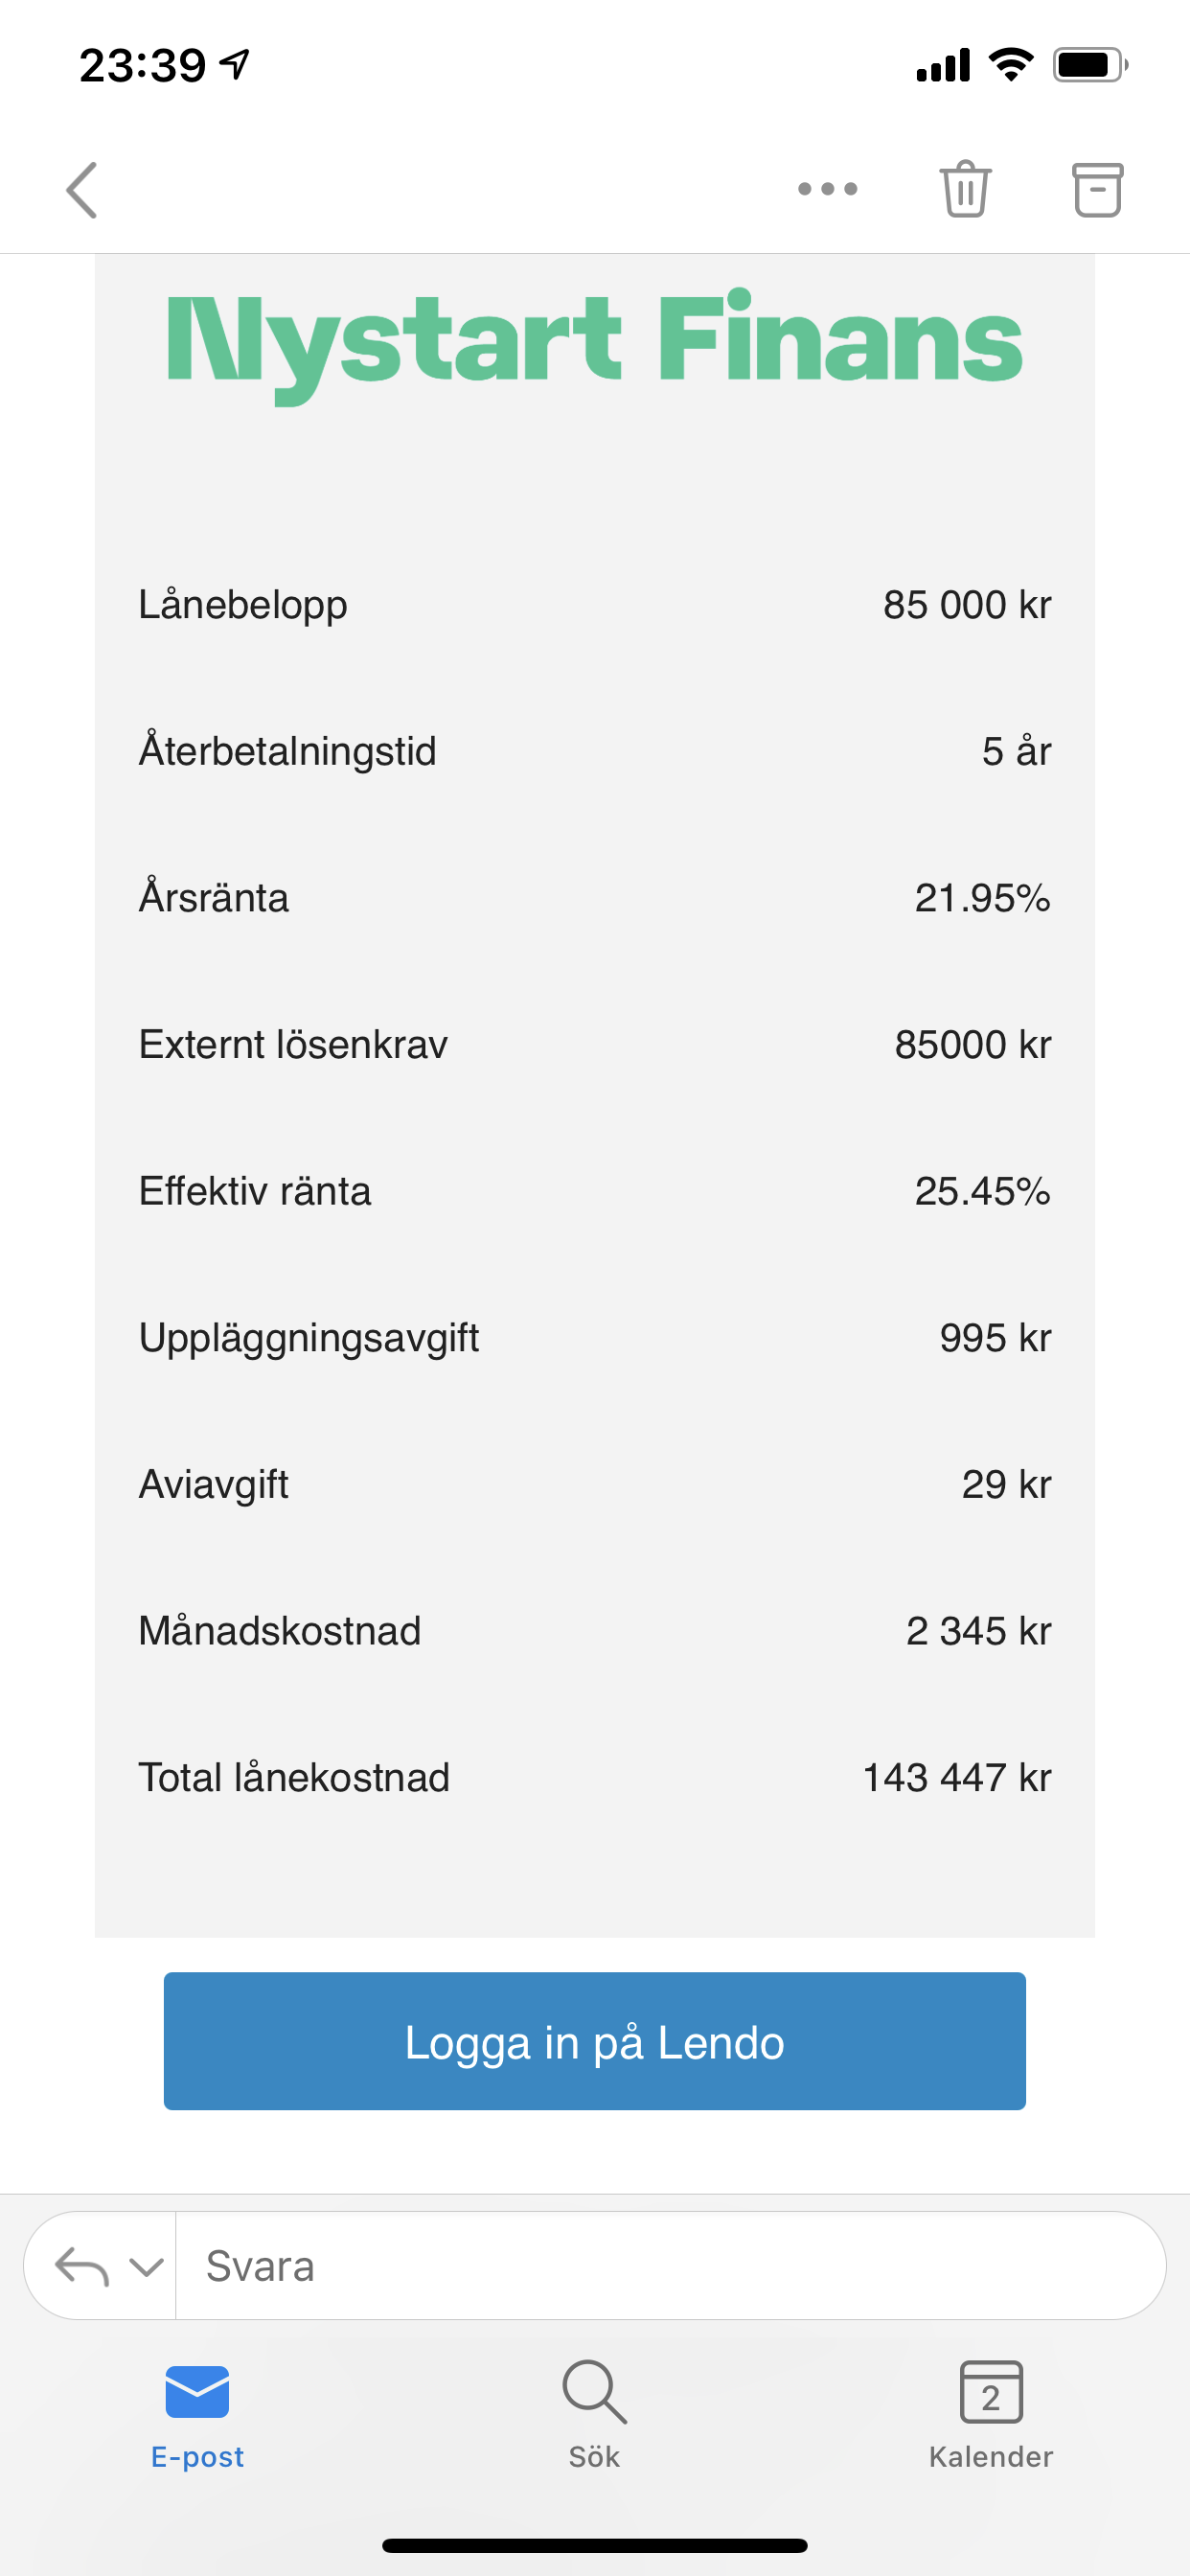Tap the reply arrow icon

point(81,2266)
